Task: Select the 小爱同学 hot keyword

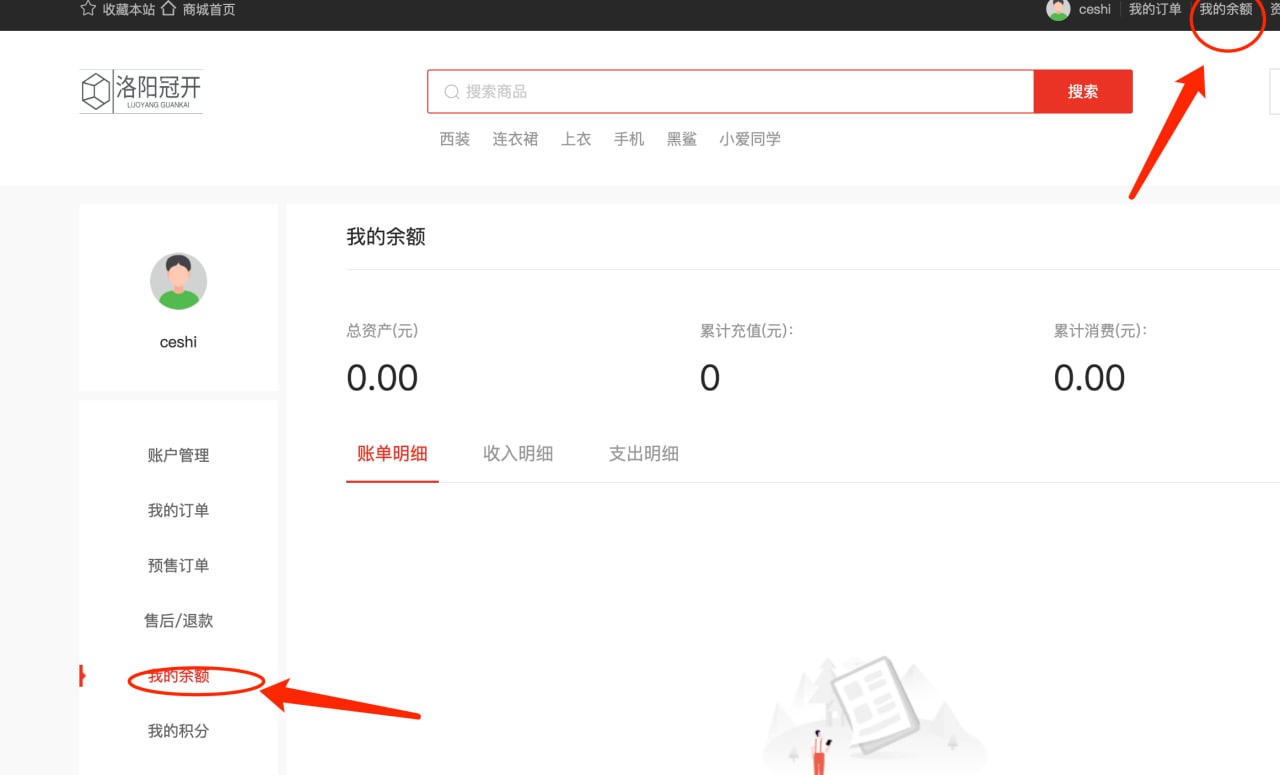Action: (x=750, y=139)
